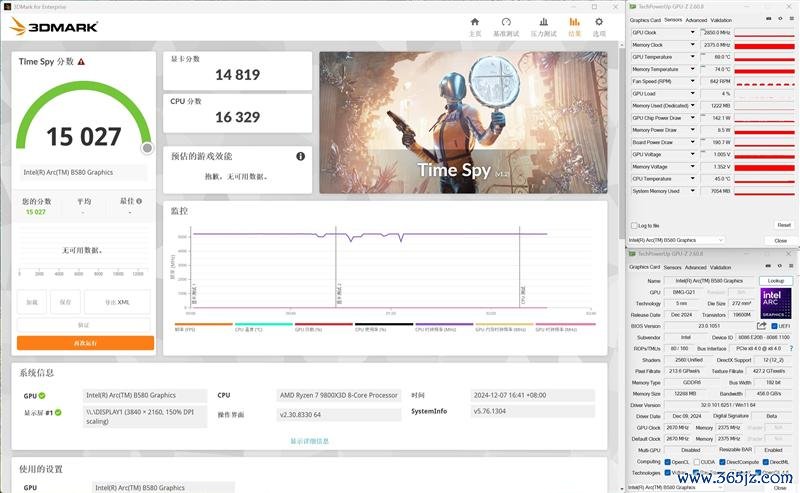The width and height of the screenshot is (800, 493).
Task: Switch to Advanced tab in upper GPU-Z
Action: (x=696, y=20)
